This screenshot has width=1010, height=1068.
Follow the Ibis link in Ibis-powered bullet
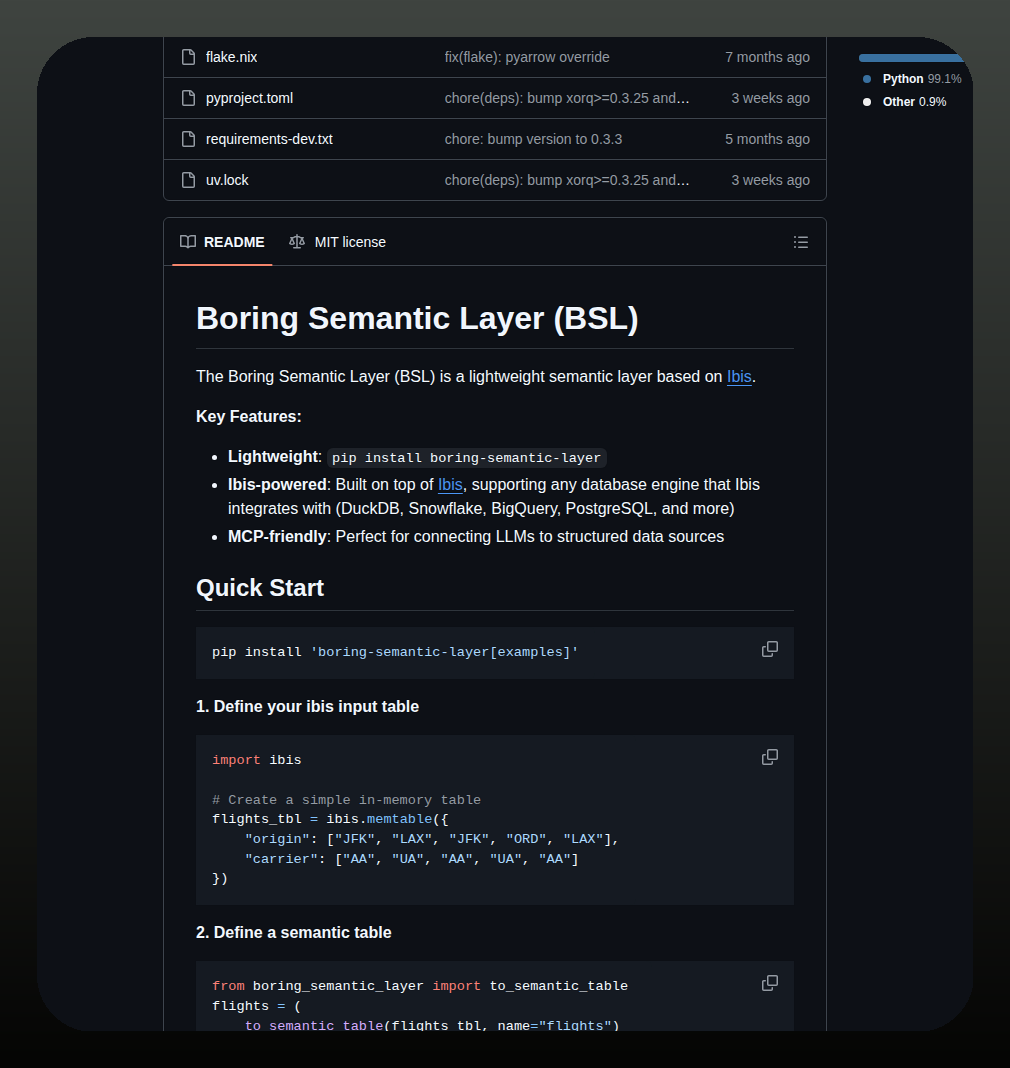coord(450,484)
